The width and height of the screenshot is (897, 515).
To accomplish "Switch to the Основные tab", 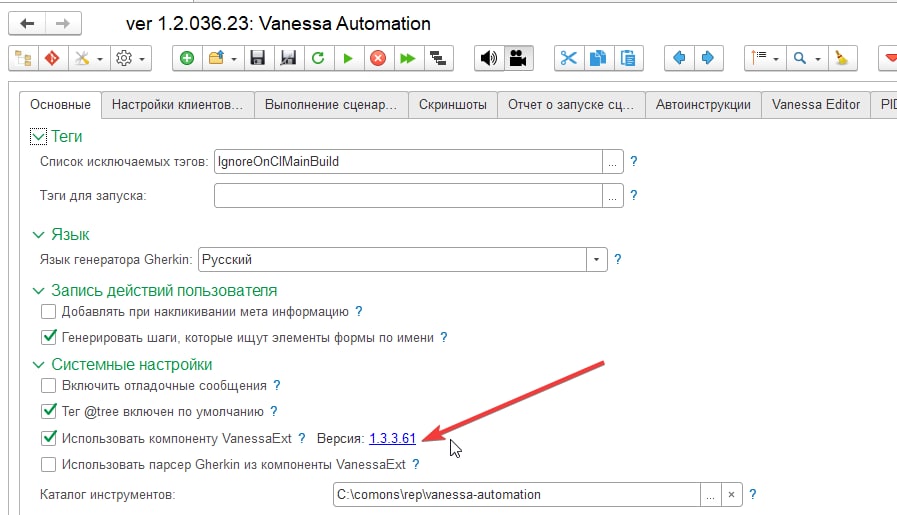I will tap(61, 105).
